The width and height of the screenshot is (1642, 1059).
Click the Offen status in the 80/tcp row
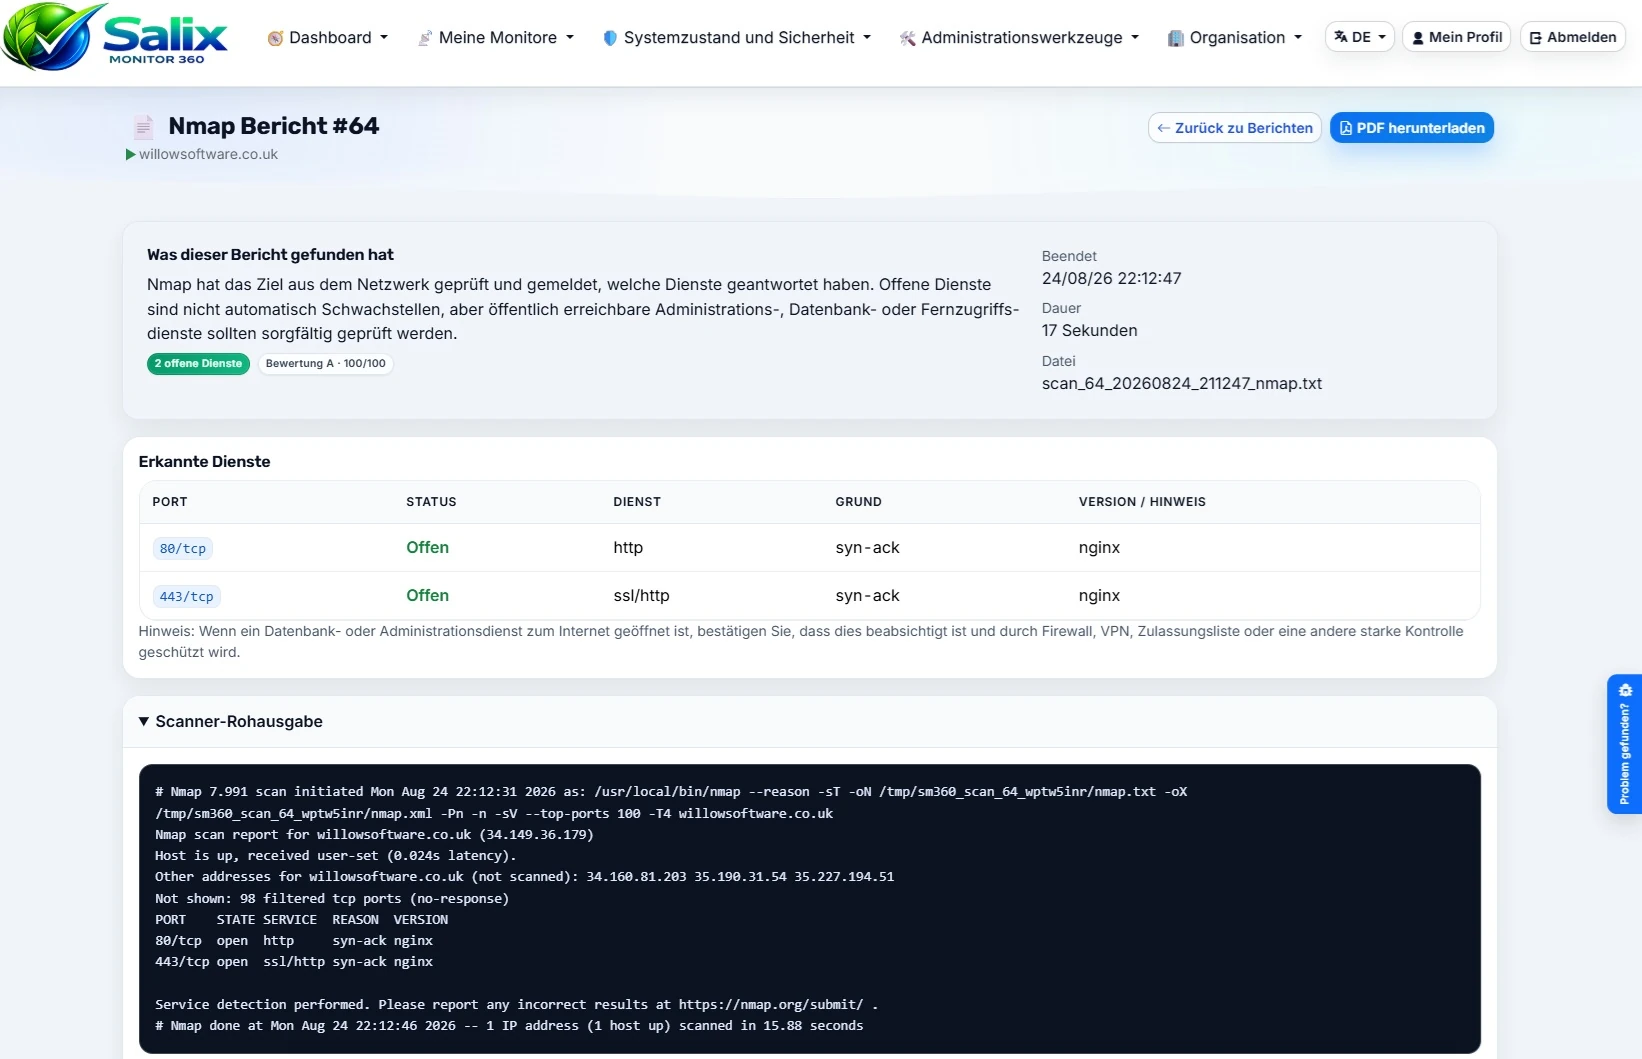click(x=428, y=548)
